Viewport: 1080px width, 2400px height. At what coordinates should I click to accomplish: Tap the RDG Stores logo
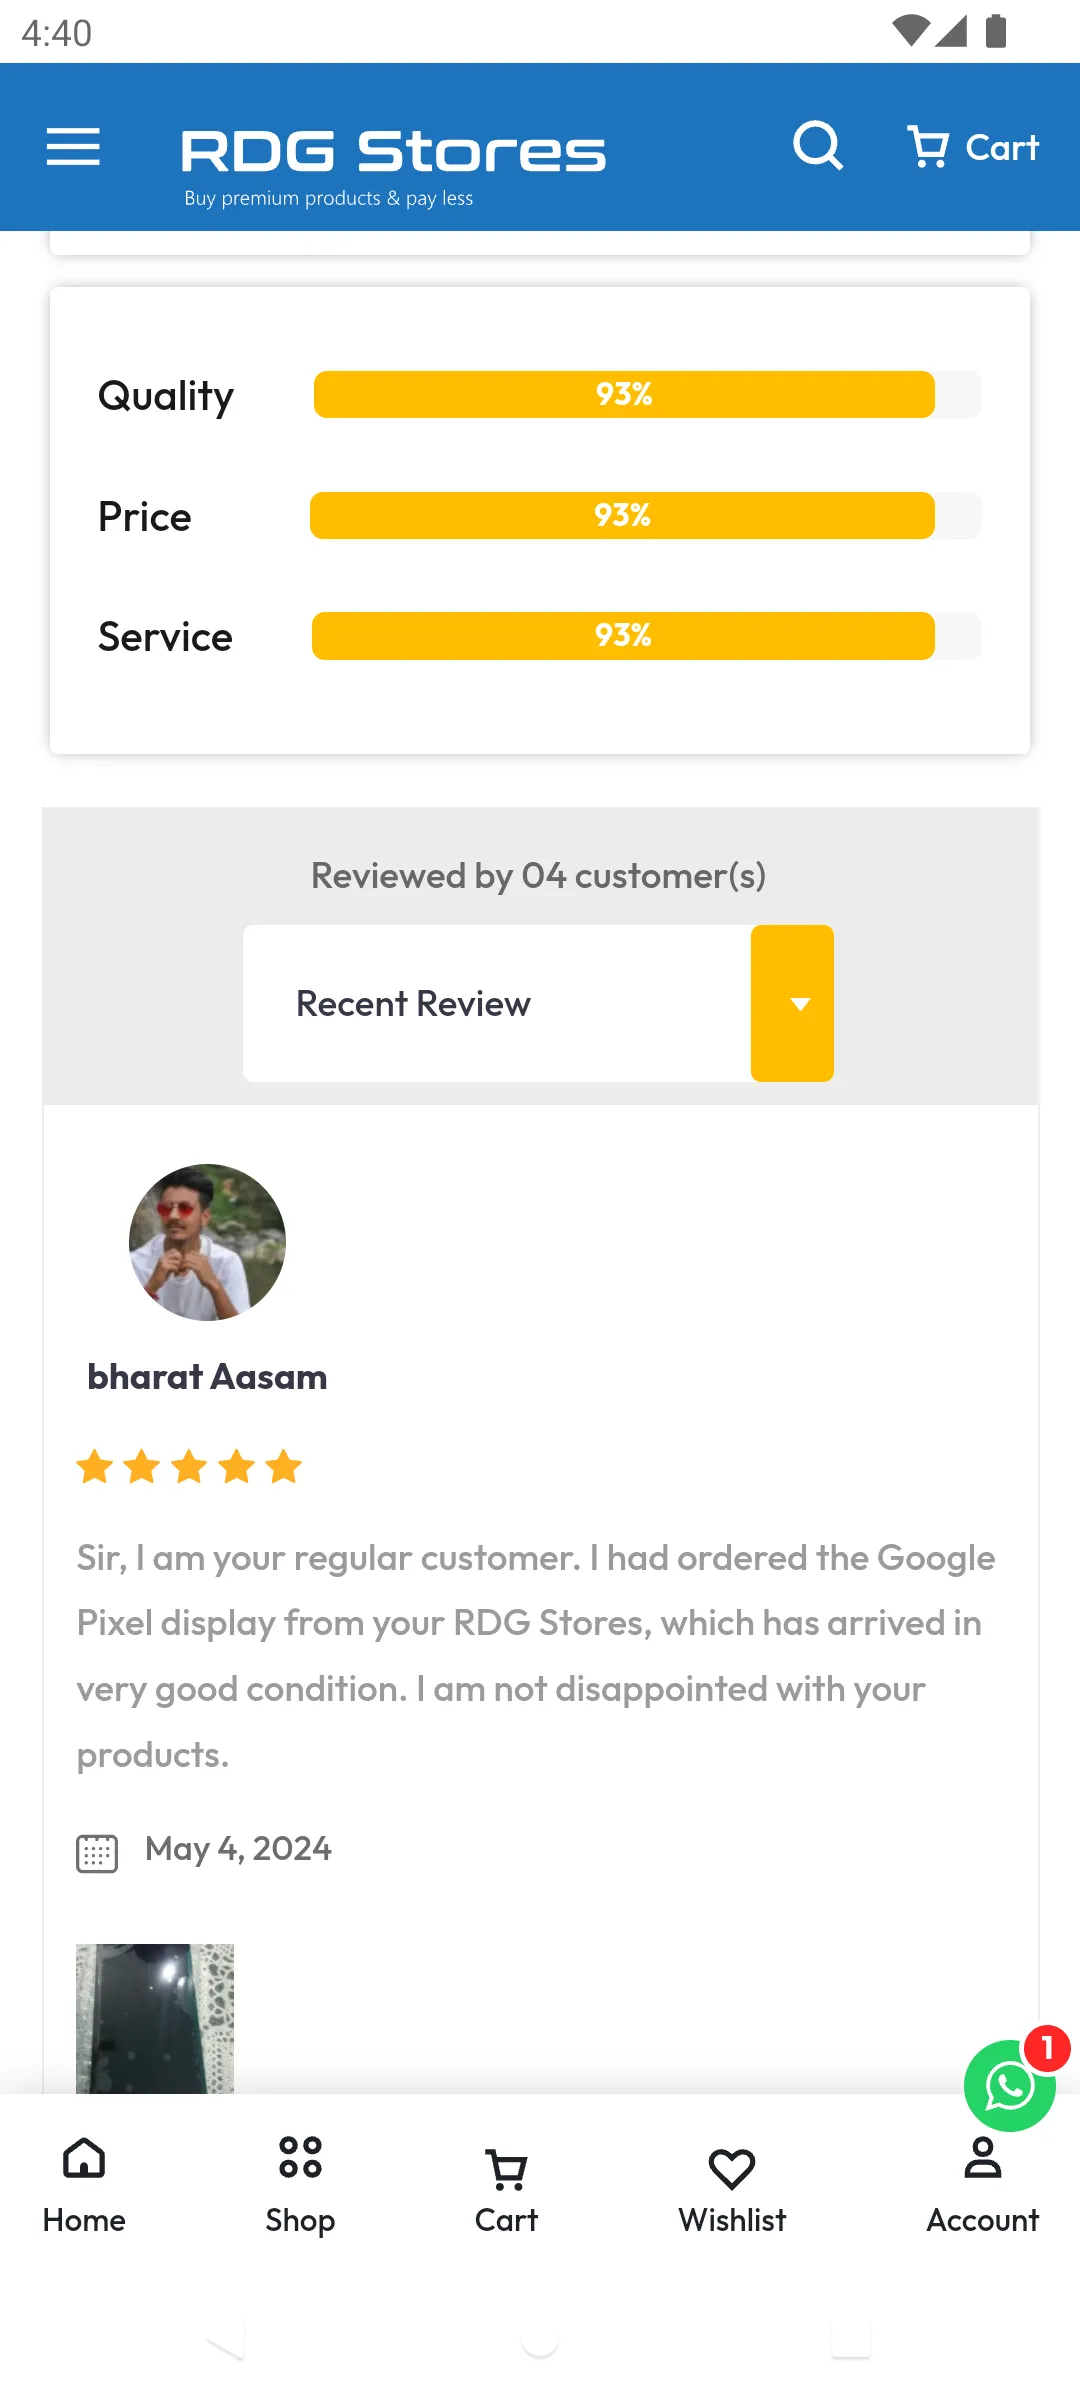392,151
